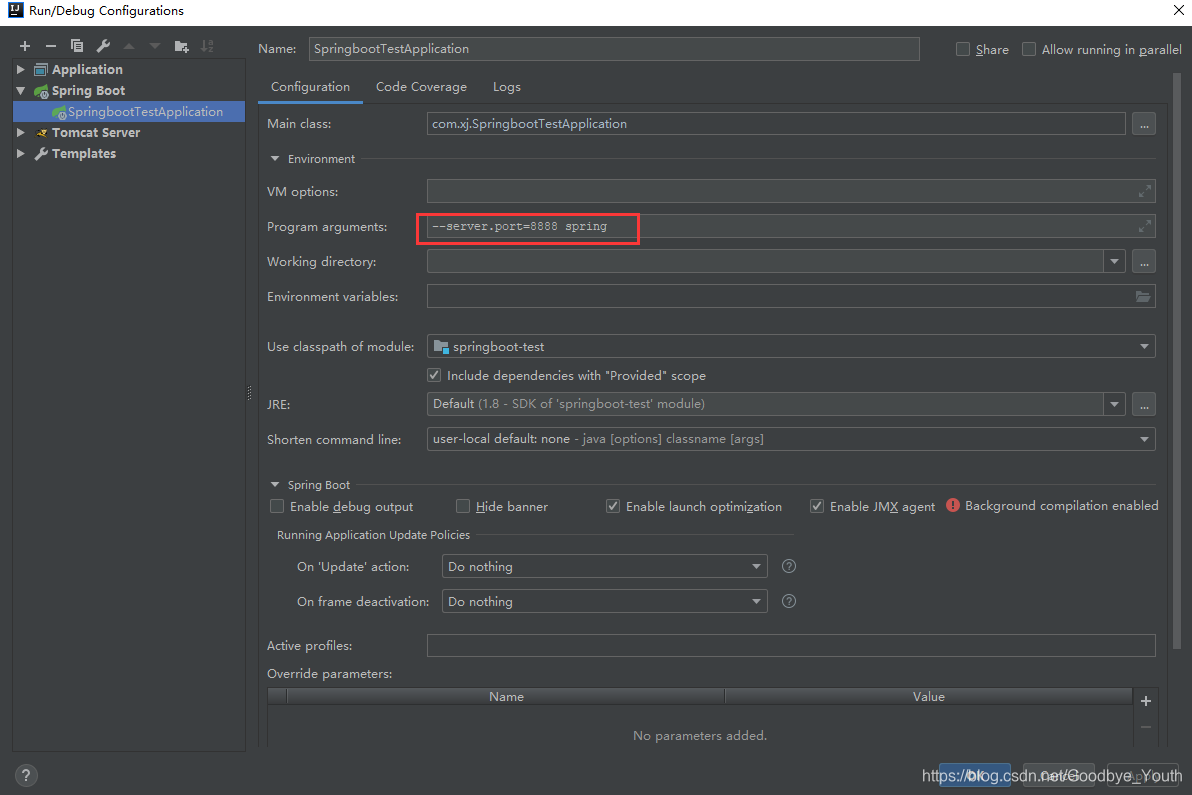Image resolution: width=1192 pixels, height=795 pixels.
Task: Toggle Enable JMX agent checkbox
Action: tap(816, 506)
